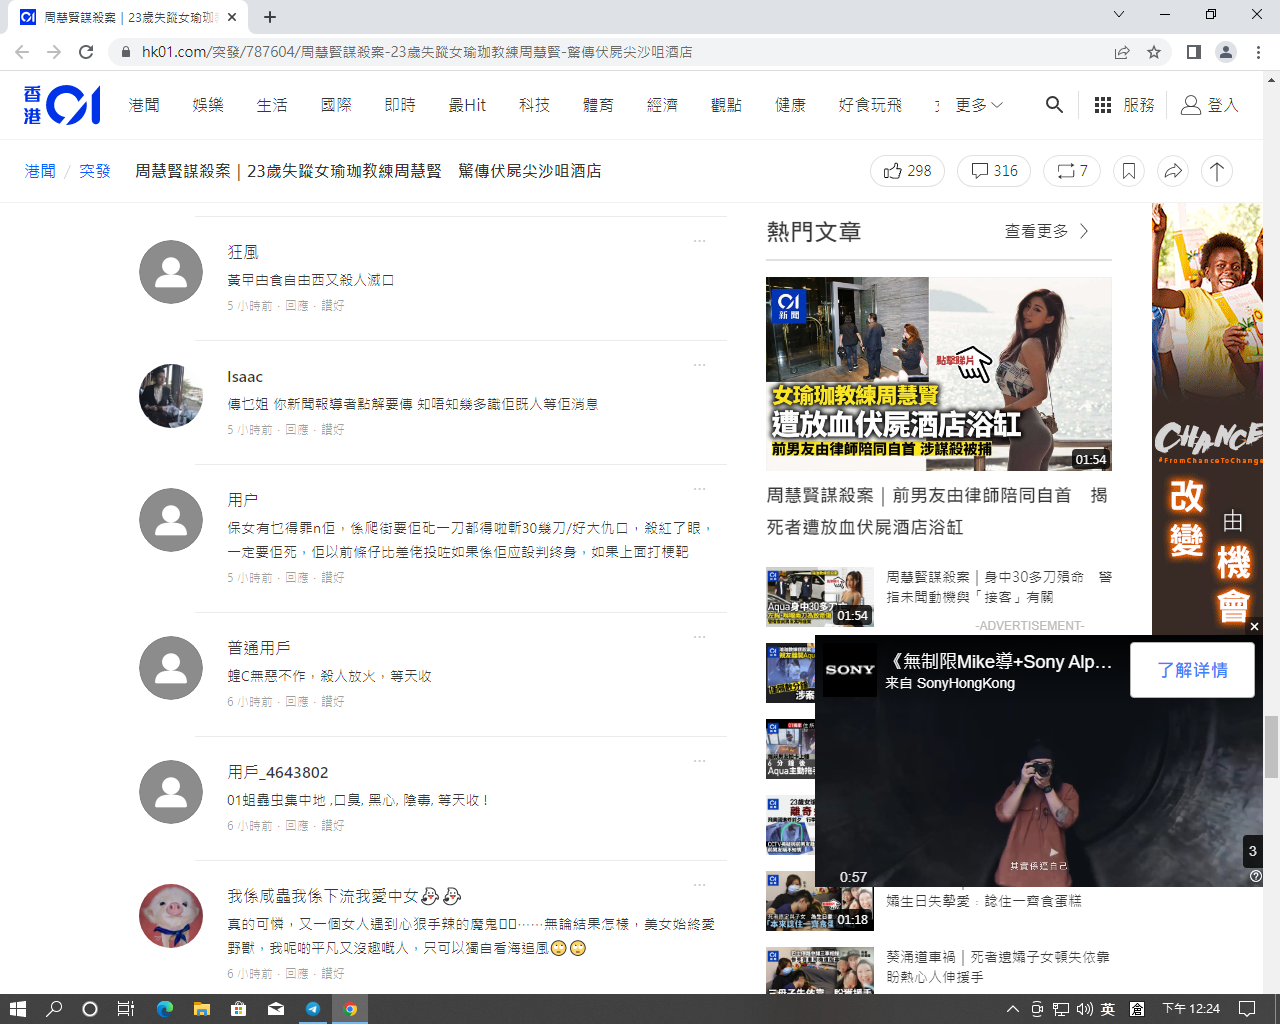The width and height of the screenshot is (1280, 1024).
Task: Click the login person icon
Action: (1190, 105)
